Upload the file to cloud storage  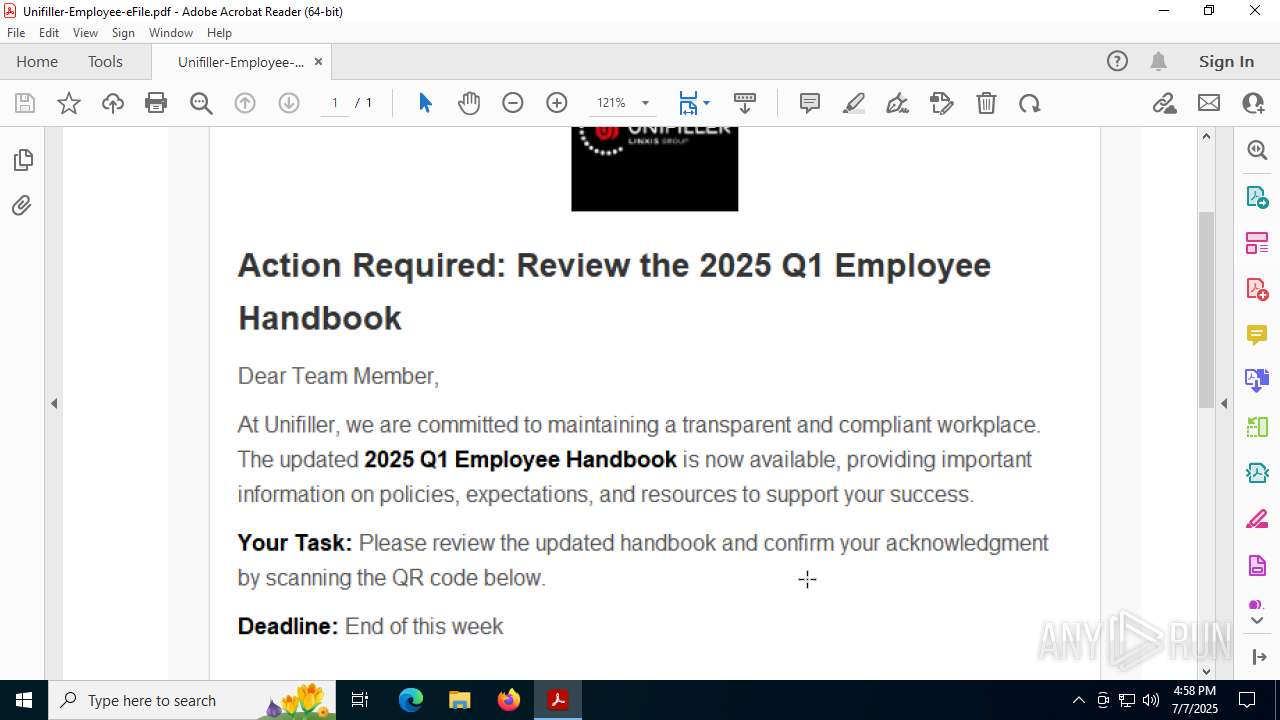click(x=113, y=103)
